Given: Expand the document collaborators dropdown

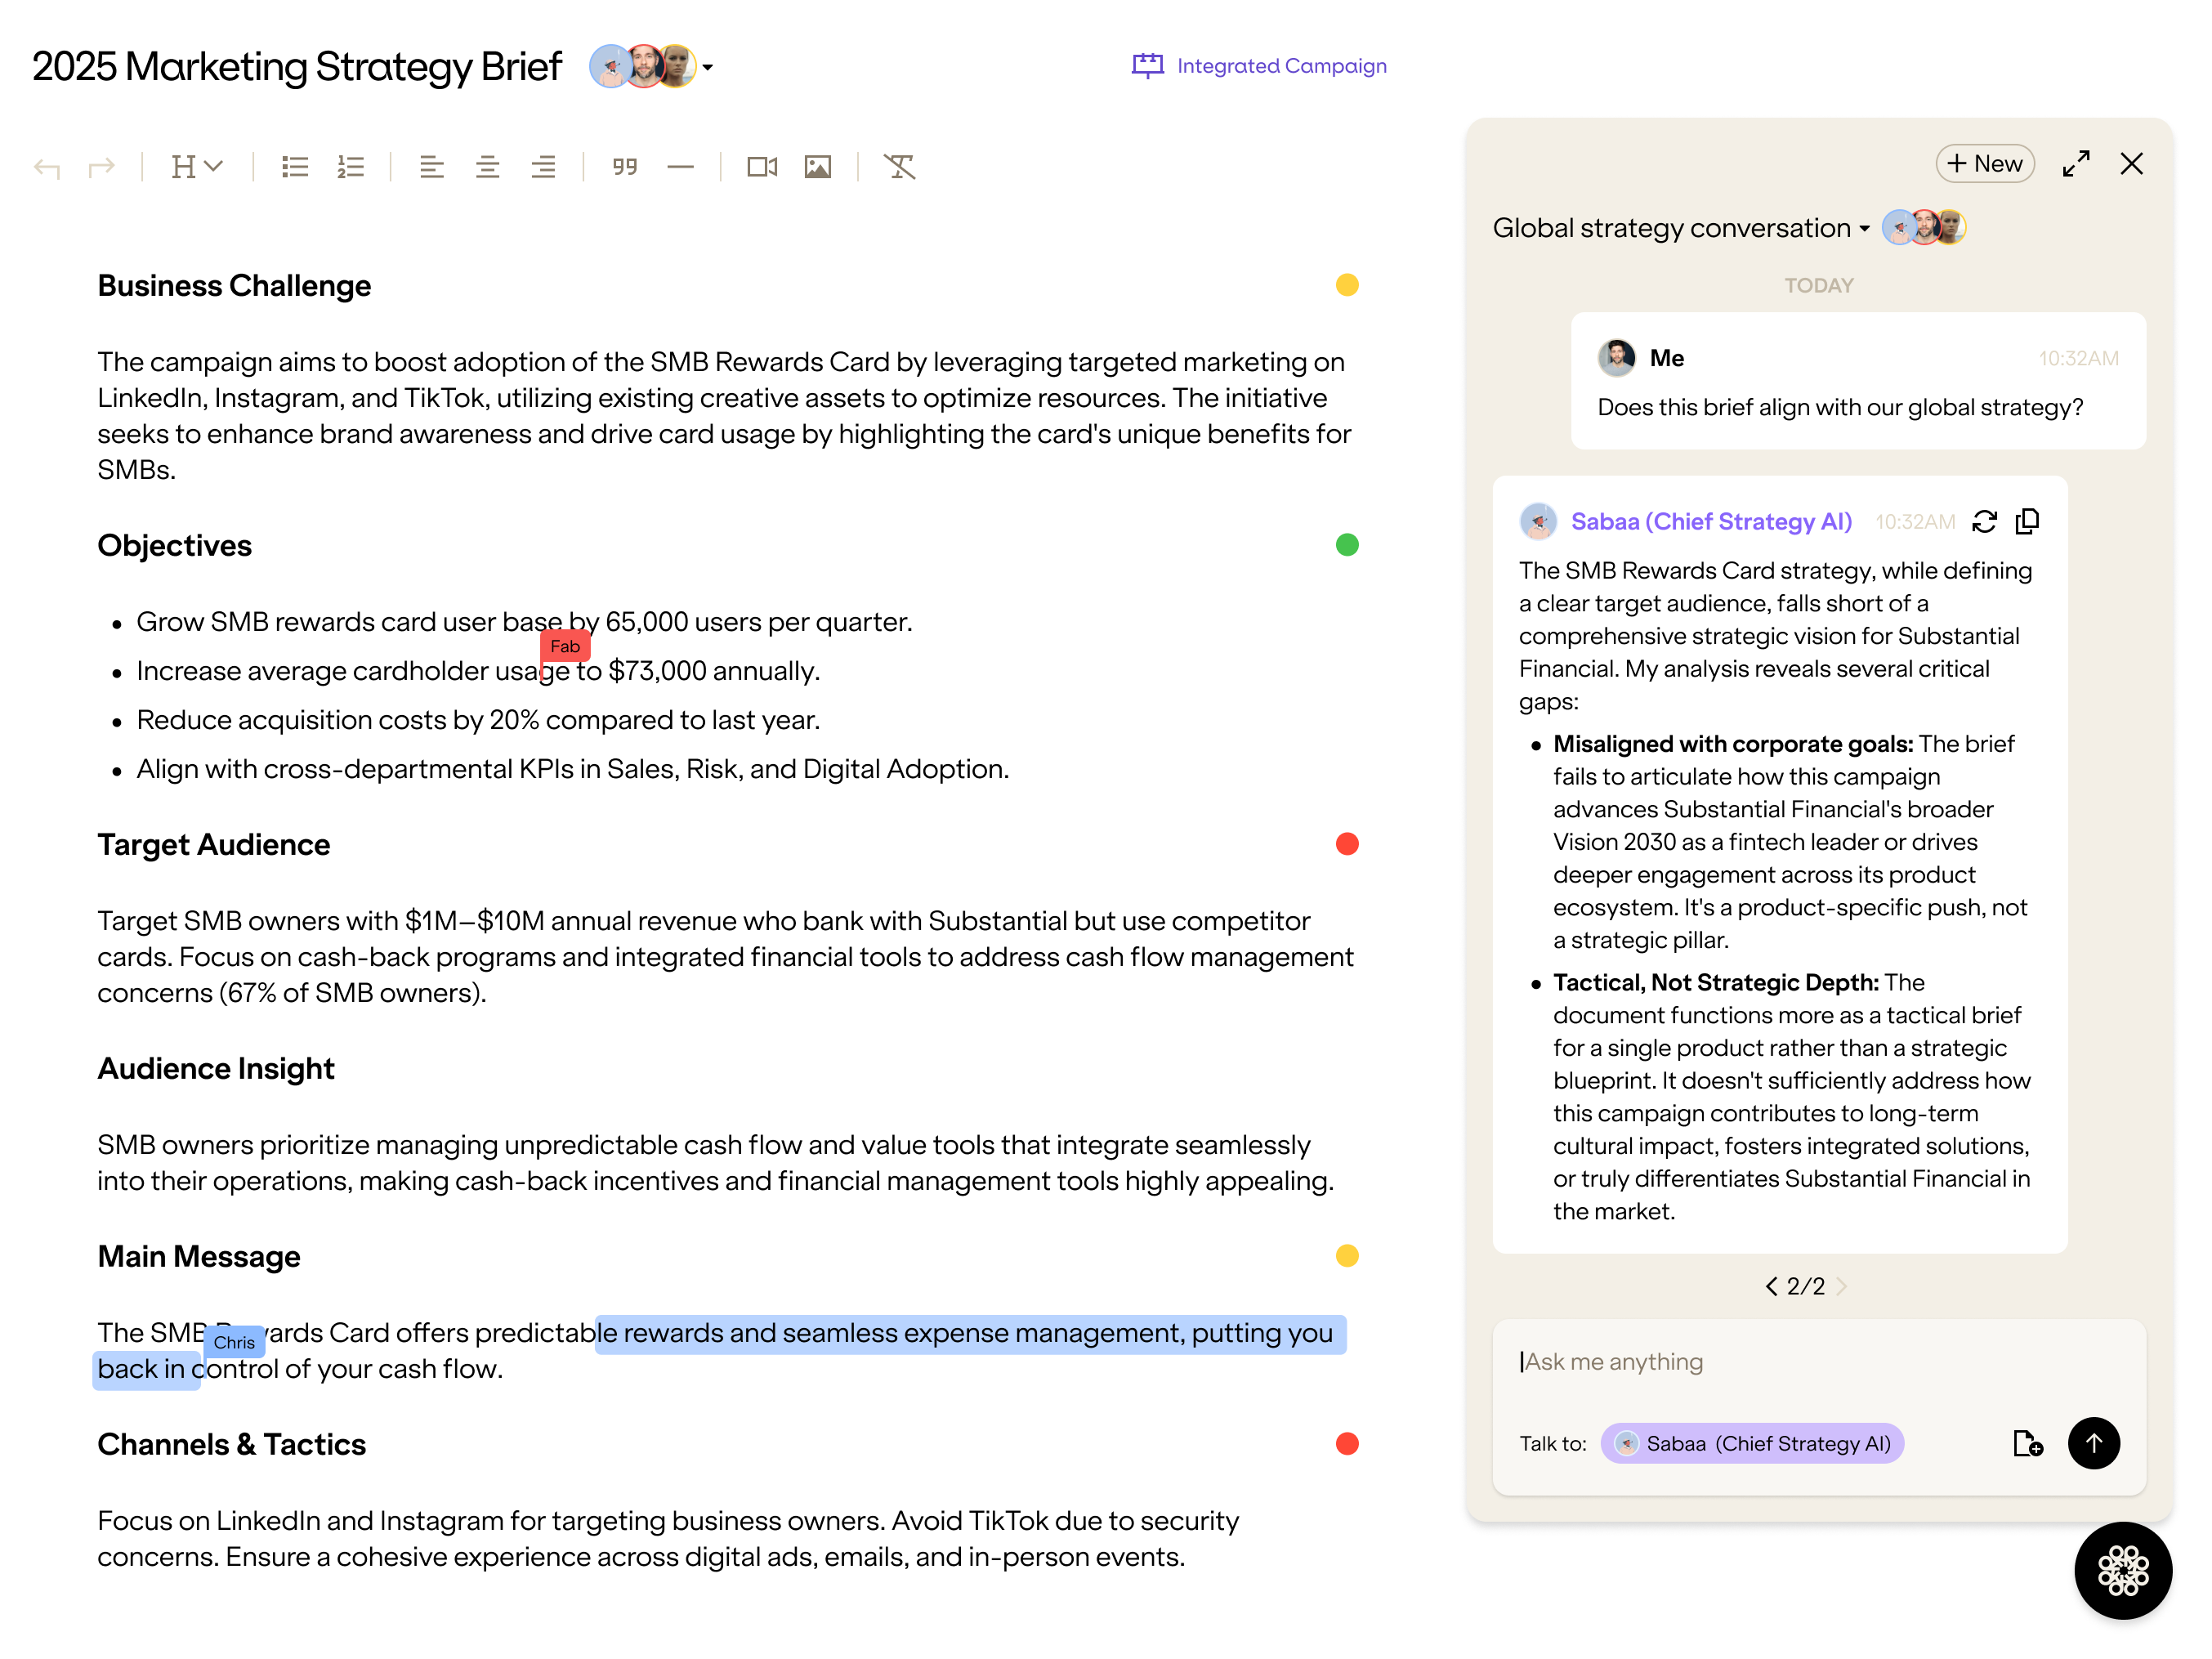Looking at the screenshot, I should (708, 67).
